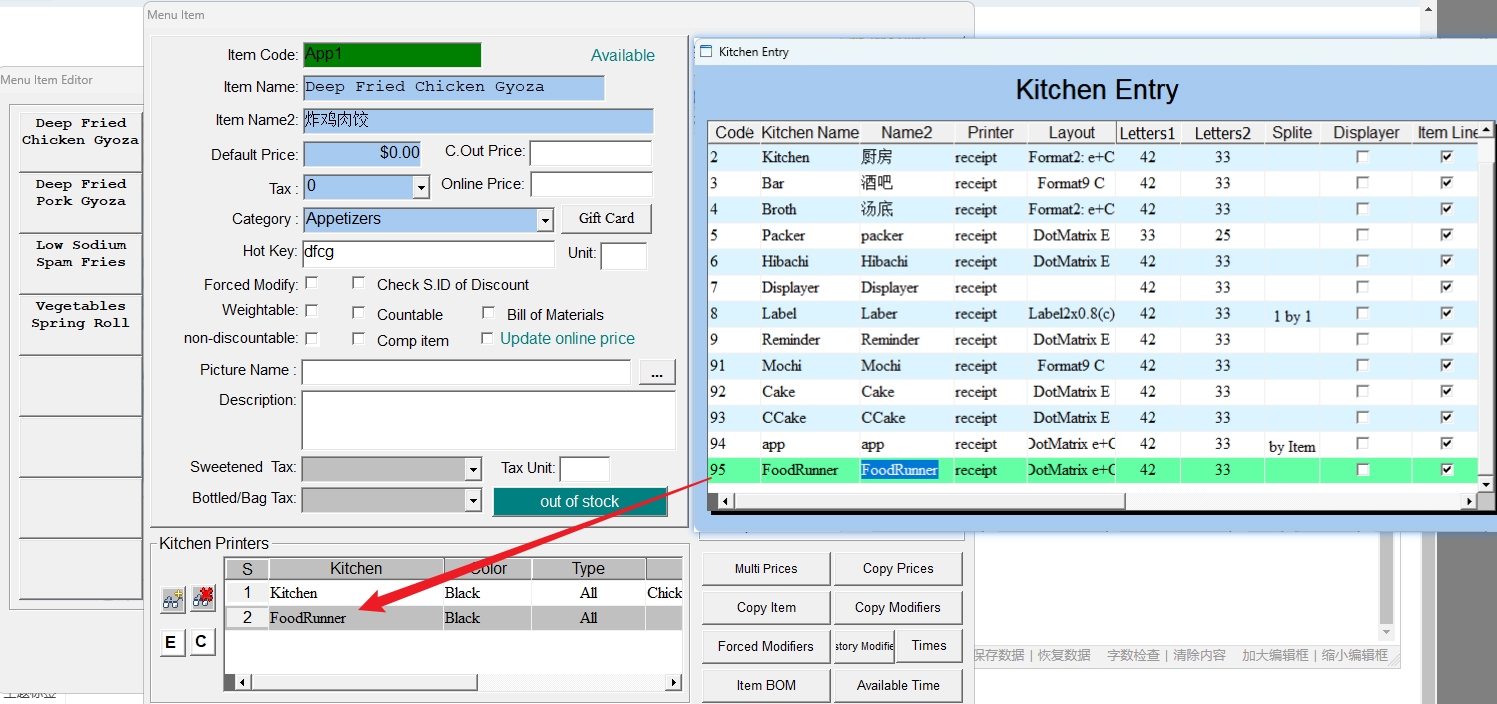1497x704 pixels.
Task: Enable the Bill of Materials checkbox
Action: tap(488, 313)
